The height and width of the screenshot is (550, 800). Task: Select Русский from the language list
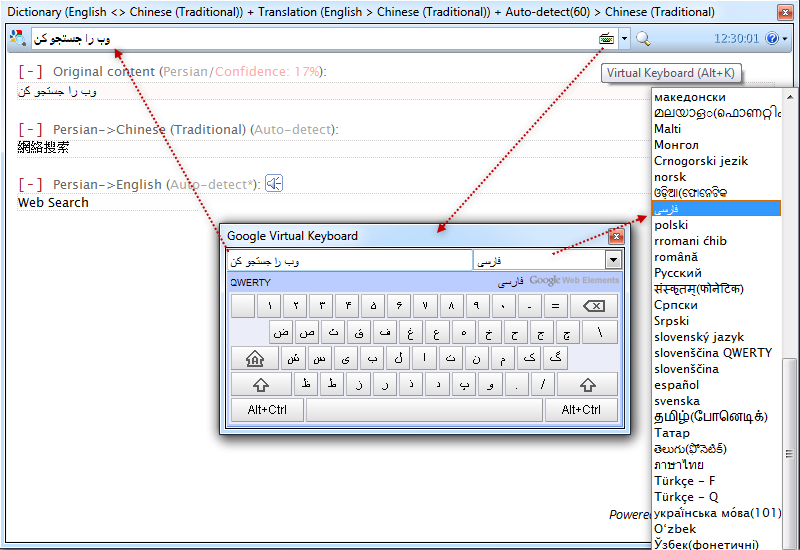[x=678, y=273]
